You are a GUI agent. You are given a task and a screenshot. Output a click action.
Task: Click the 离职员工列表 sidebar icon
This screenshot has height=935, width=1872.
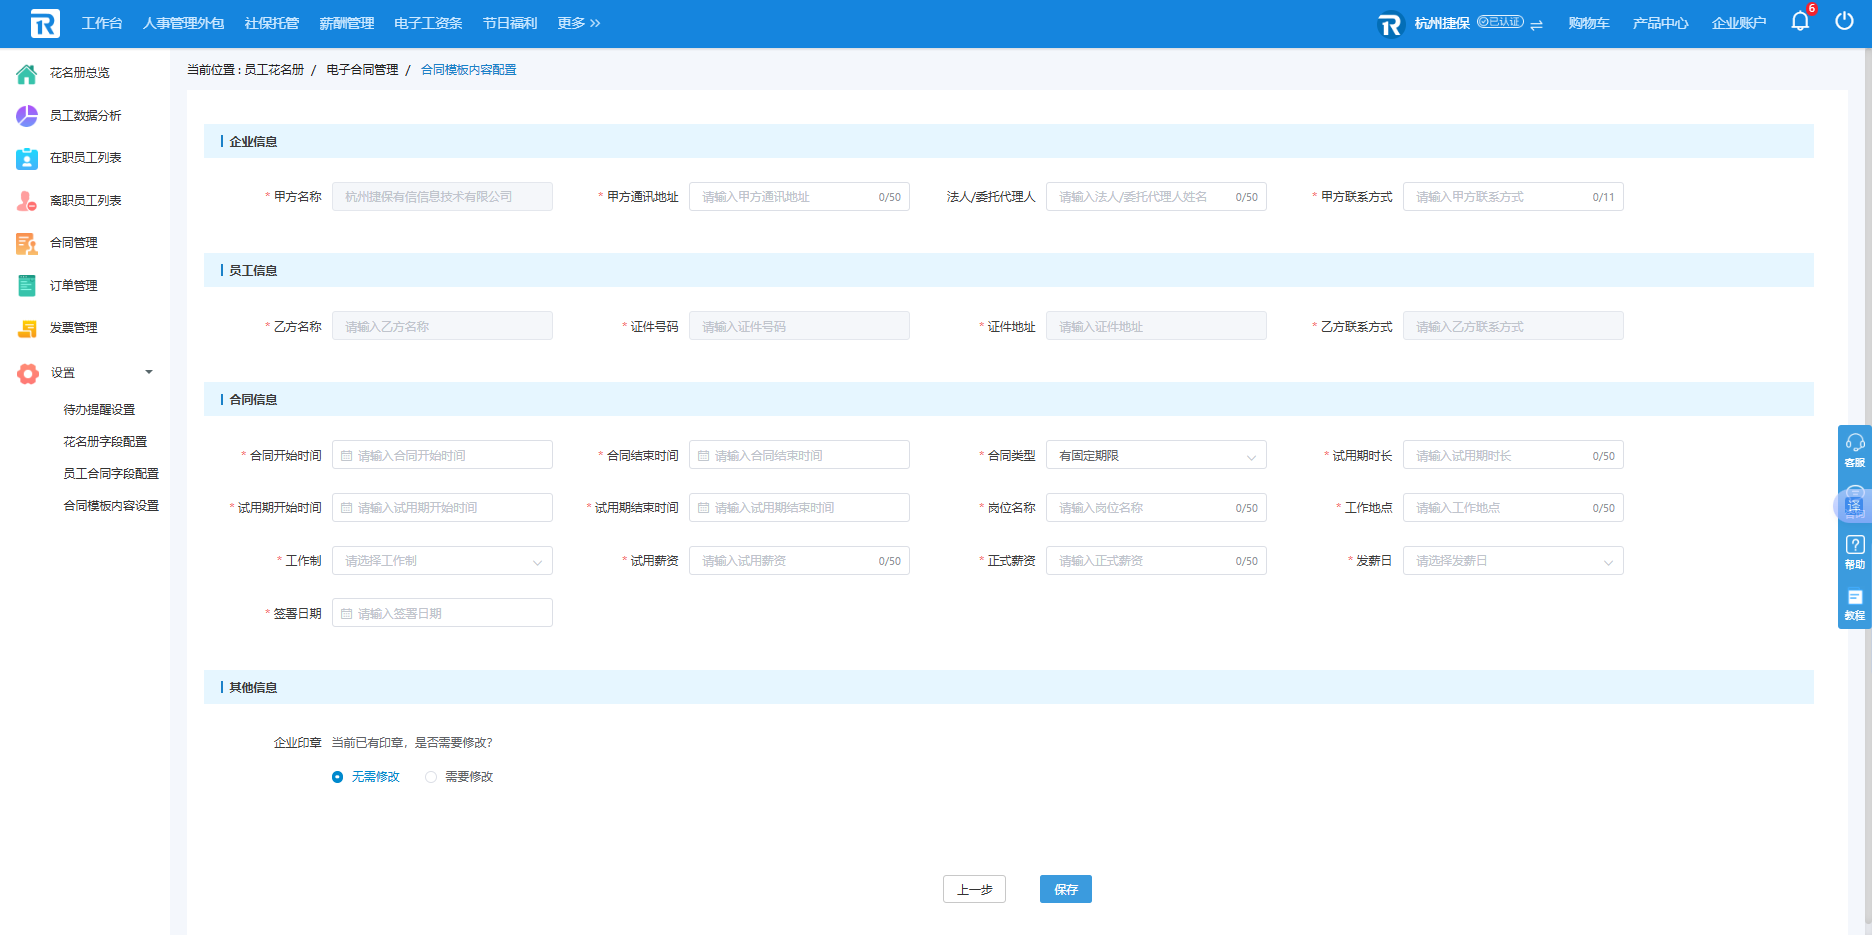pos(27,201)
